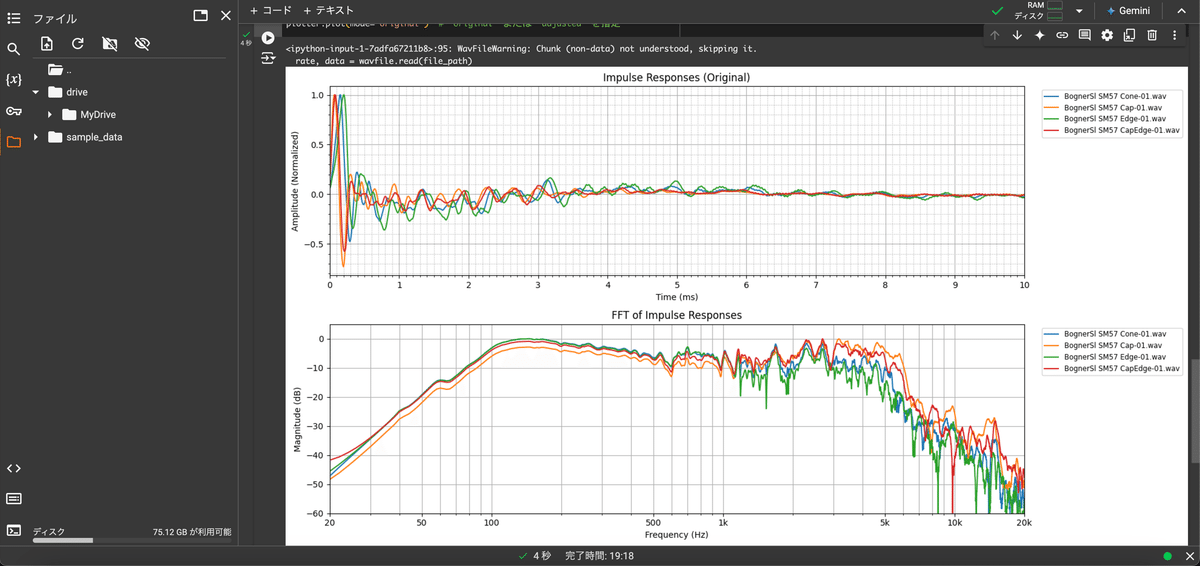The image size is (1200, 566).
Task: Toggle hidden files with the crossed-eye icon
Action: point(141,44)
